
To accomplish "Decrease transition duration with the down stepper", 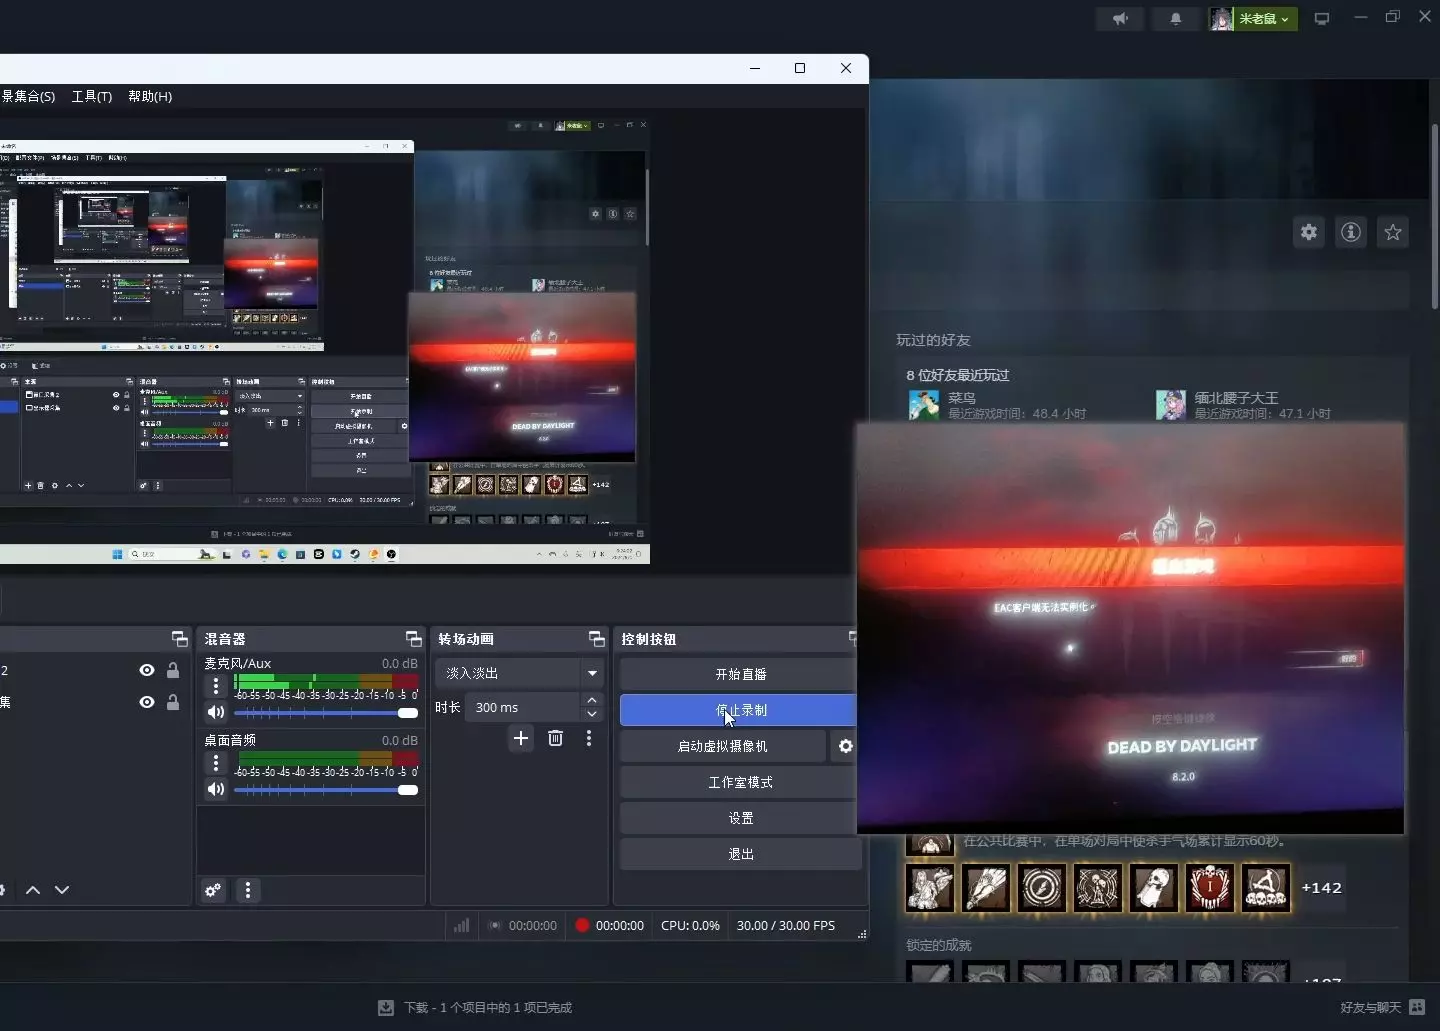I will click(592, 714).
